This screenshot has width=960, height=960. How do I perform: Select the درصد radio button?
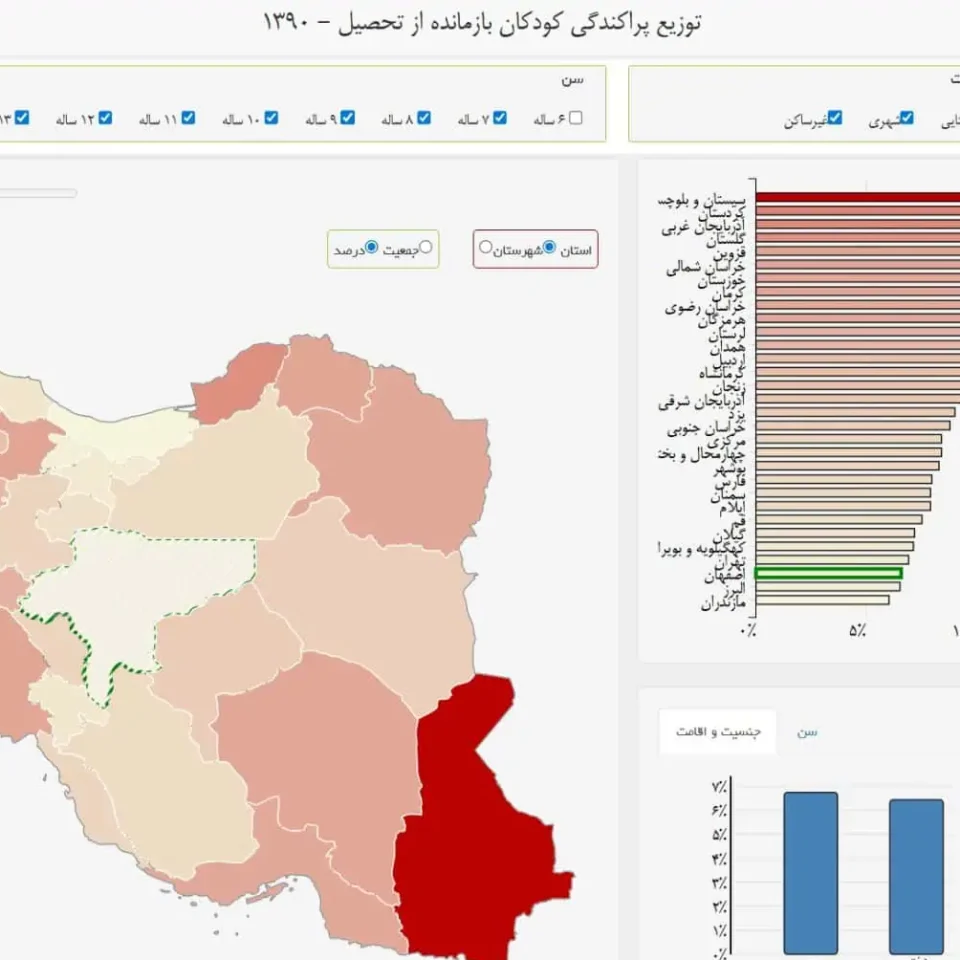tap(371, 247)
